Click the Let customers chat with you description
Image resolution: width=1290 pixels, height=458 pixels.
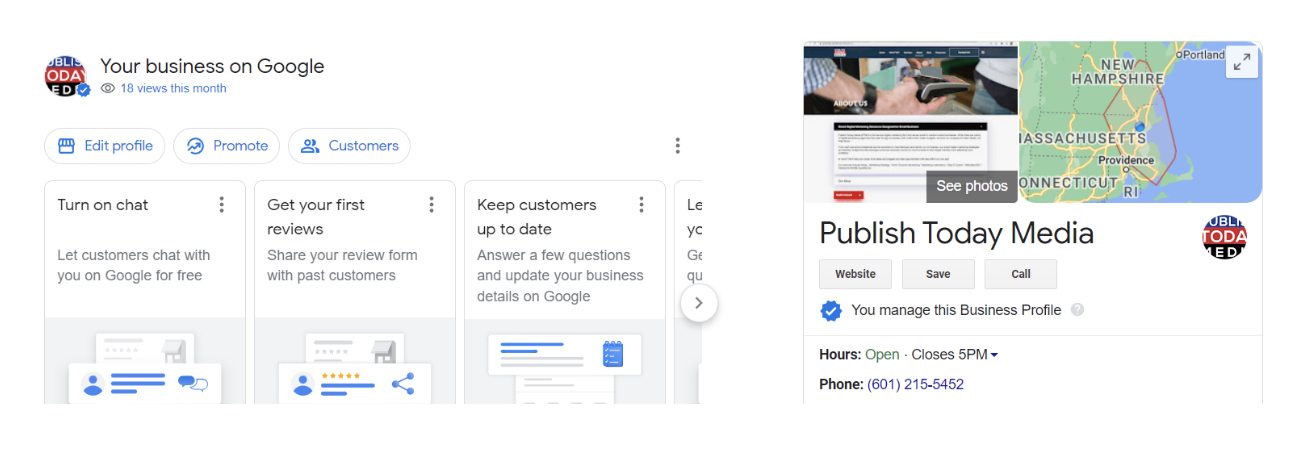pos(134,265)
